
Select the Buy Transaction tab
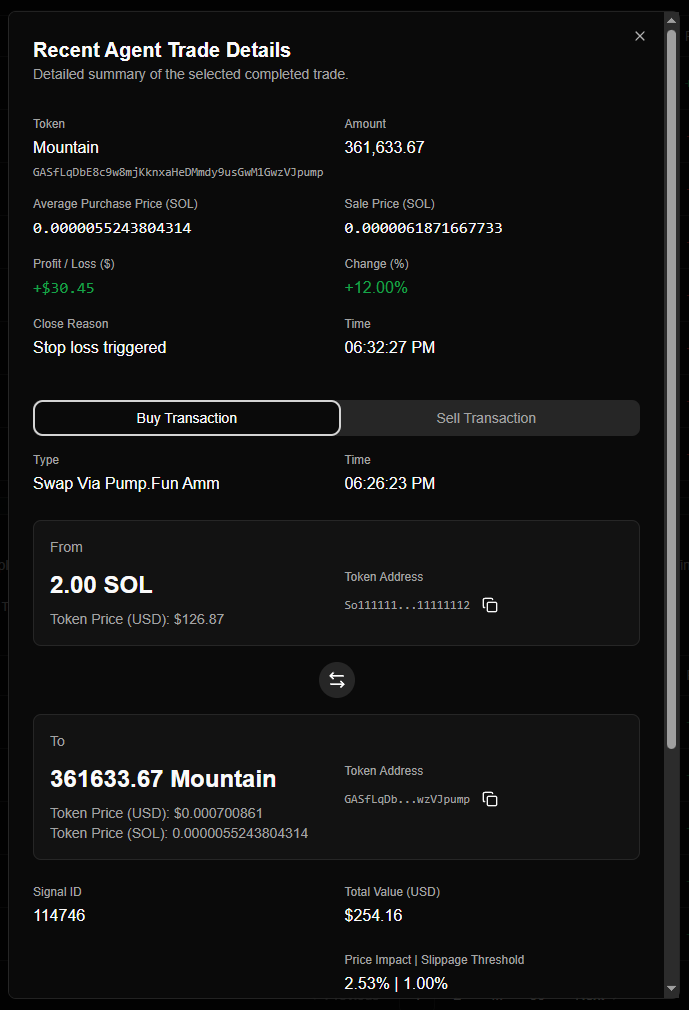point(187,418)
